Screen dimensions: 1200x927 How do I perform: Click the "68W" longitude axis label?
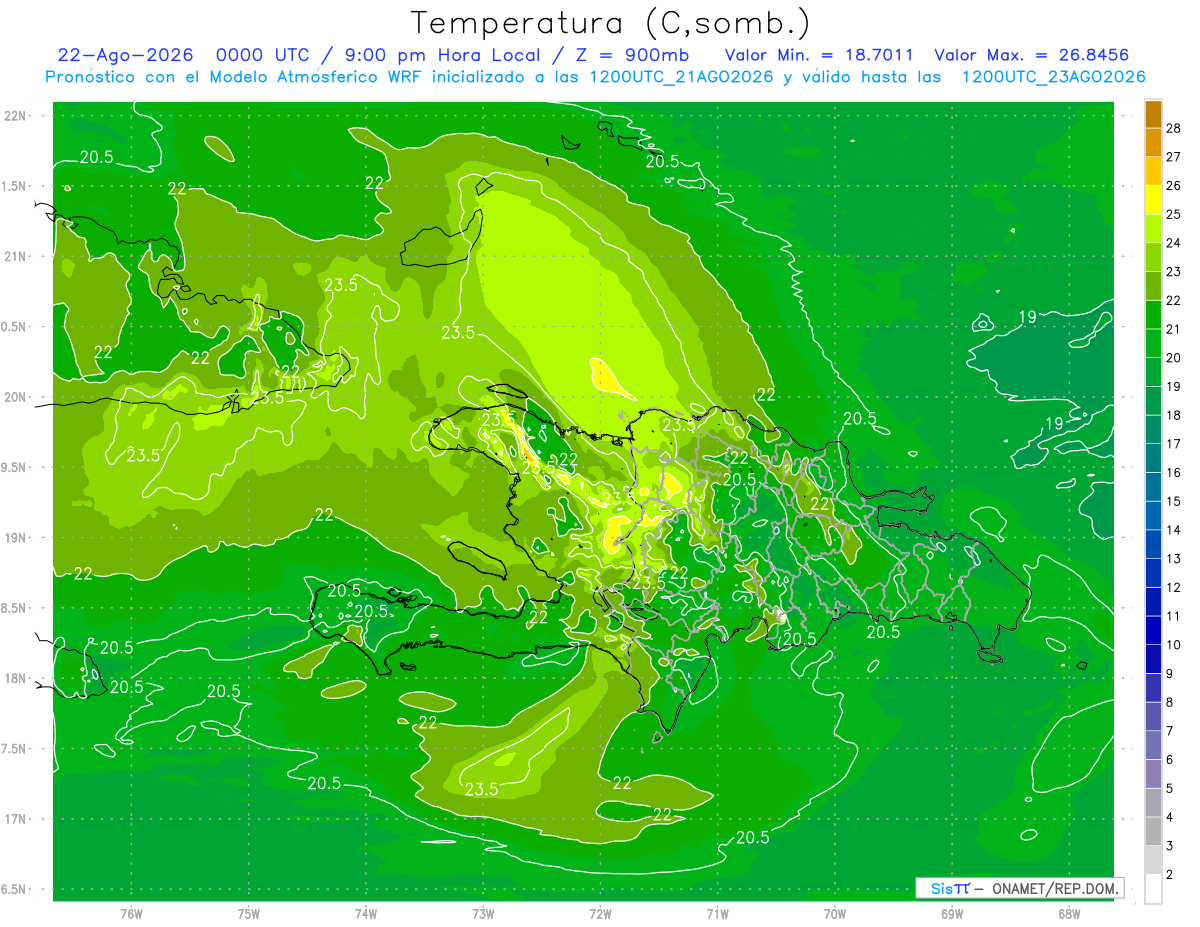(x=1069, y=913)
